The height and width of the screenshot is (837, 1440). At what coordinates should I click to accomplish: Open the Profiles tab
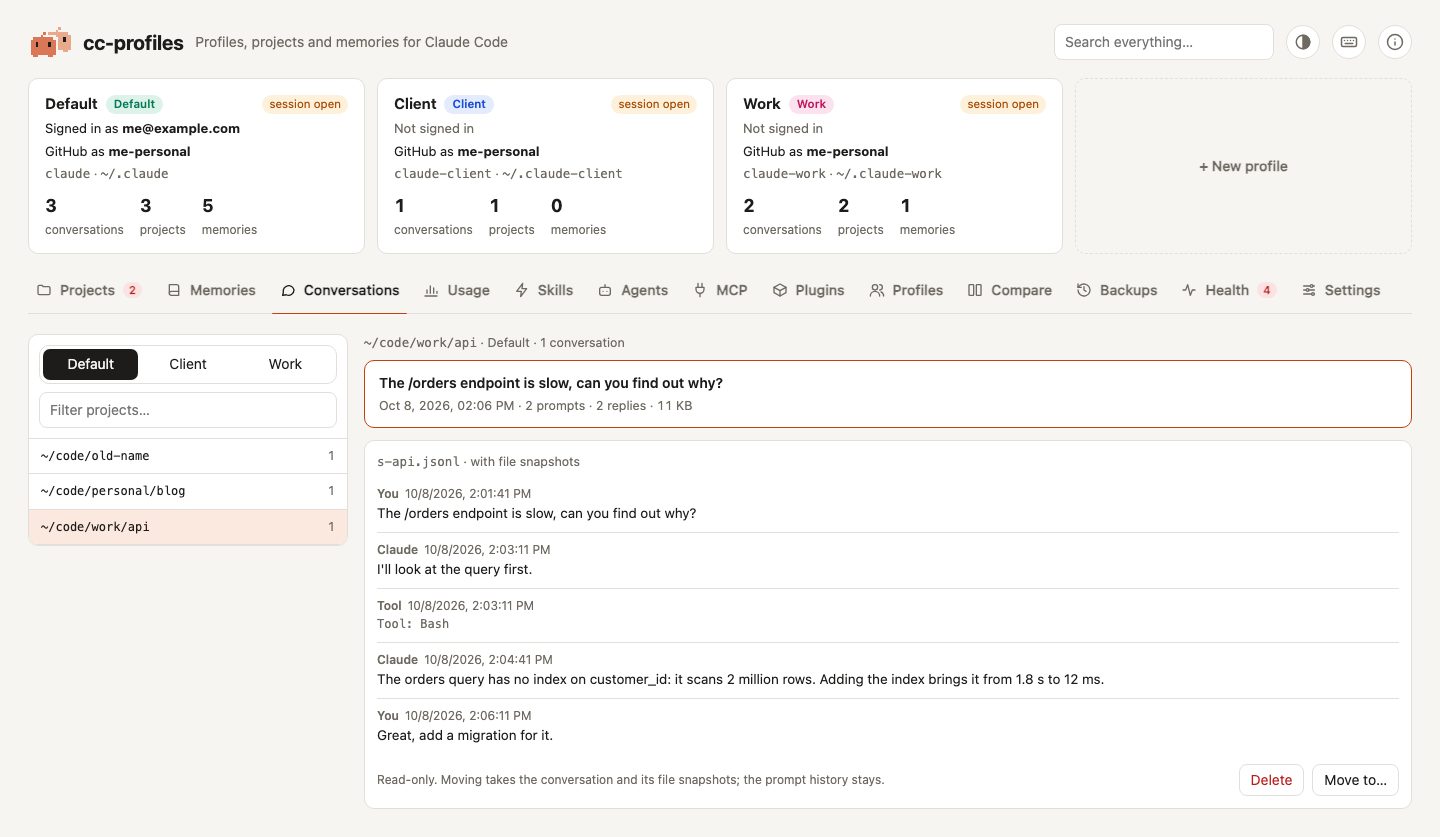906,290
